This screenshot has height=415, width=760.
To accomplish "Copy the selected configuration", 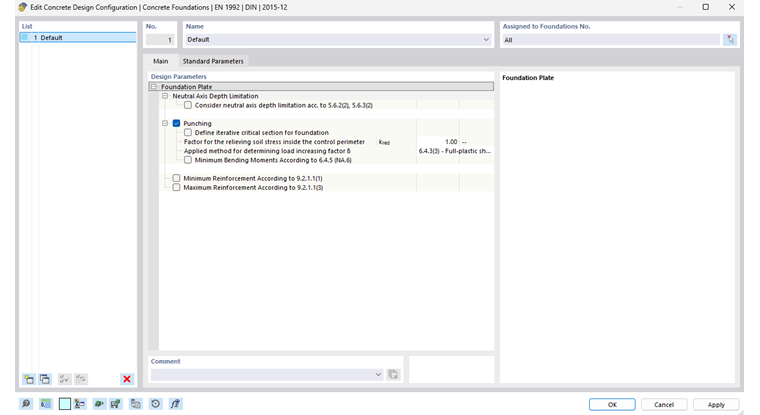I will click(45, 379).
